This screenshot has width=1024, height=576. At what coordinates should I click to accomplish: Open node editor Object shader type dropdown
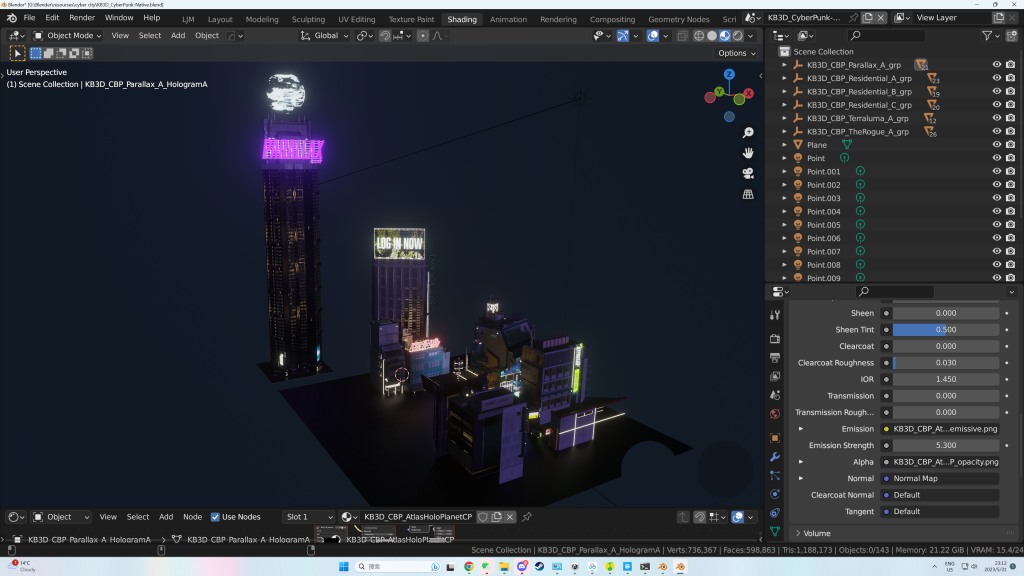pos(61,517)
